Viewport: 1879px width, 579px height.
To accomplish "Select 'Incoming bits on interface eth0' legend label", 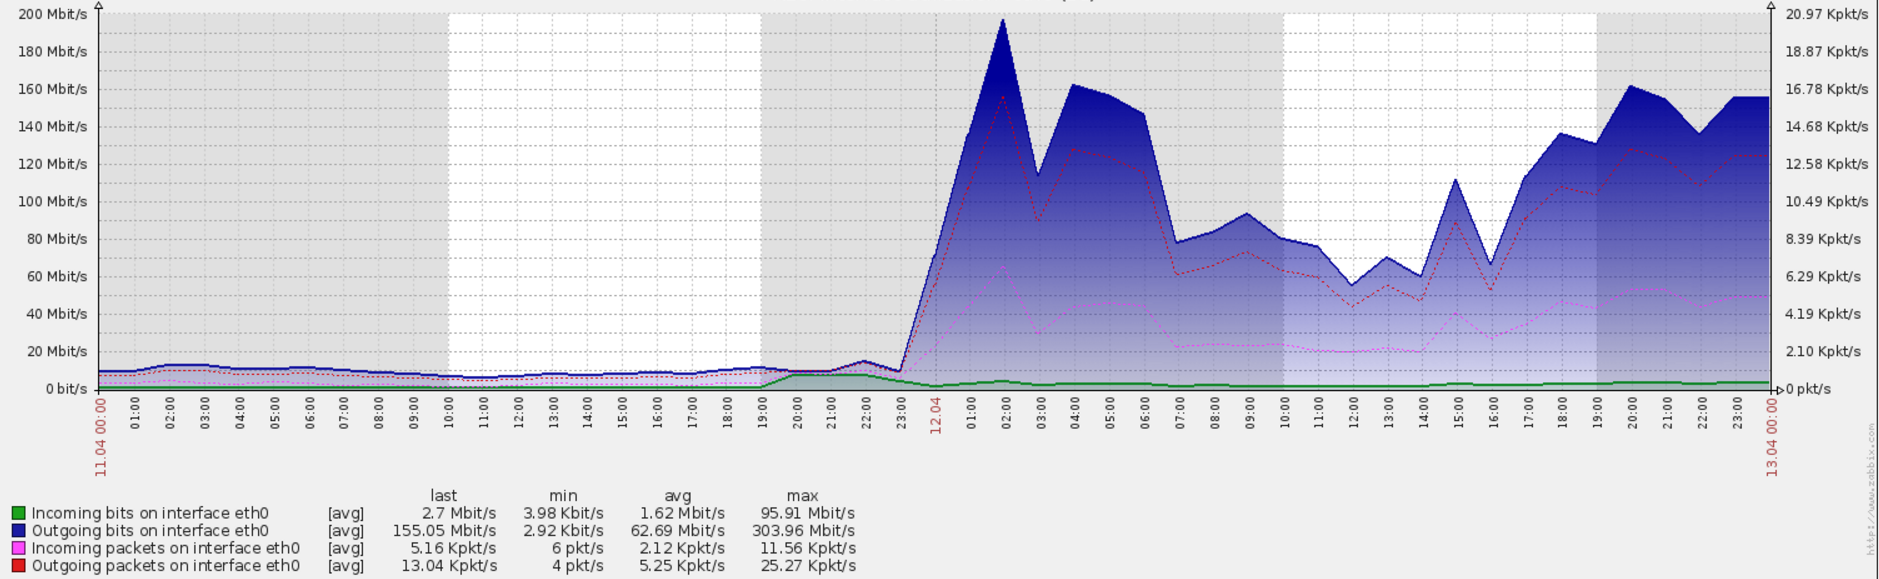I will [x=150, y=514].
